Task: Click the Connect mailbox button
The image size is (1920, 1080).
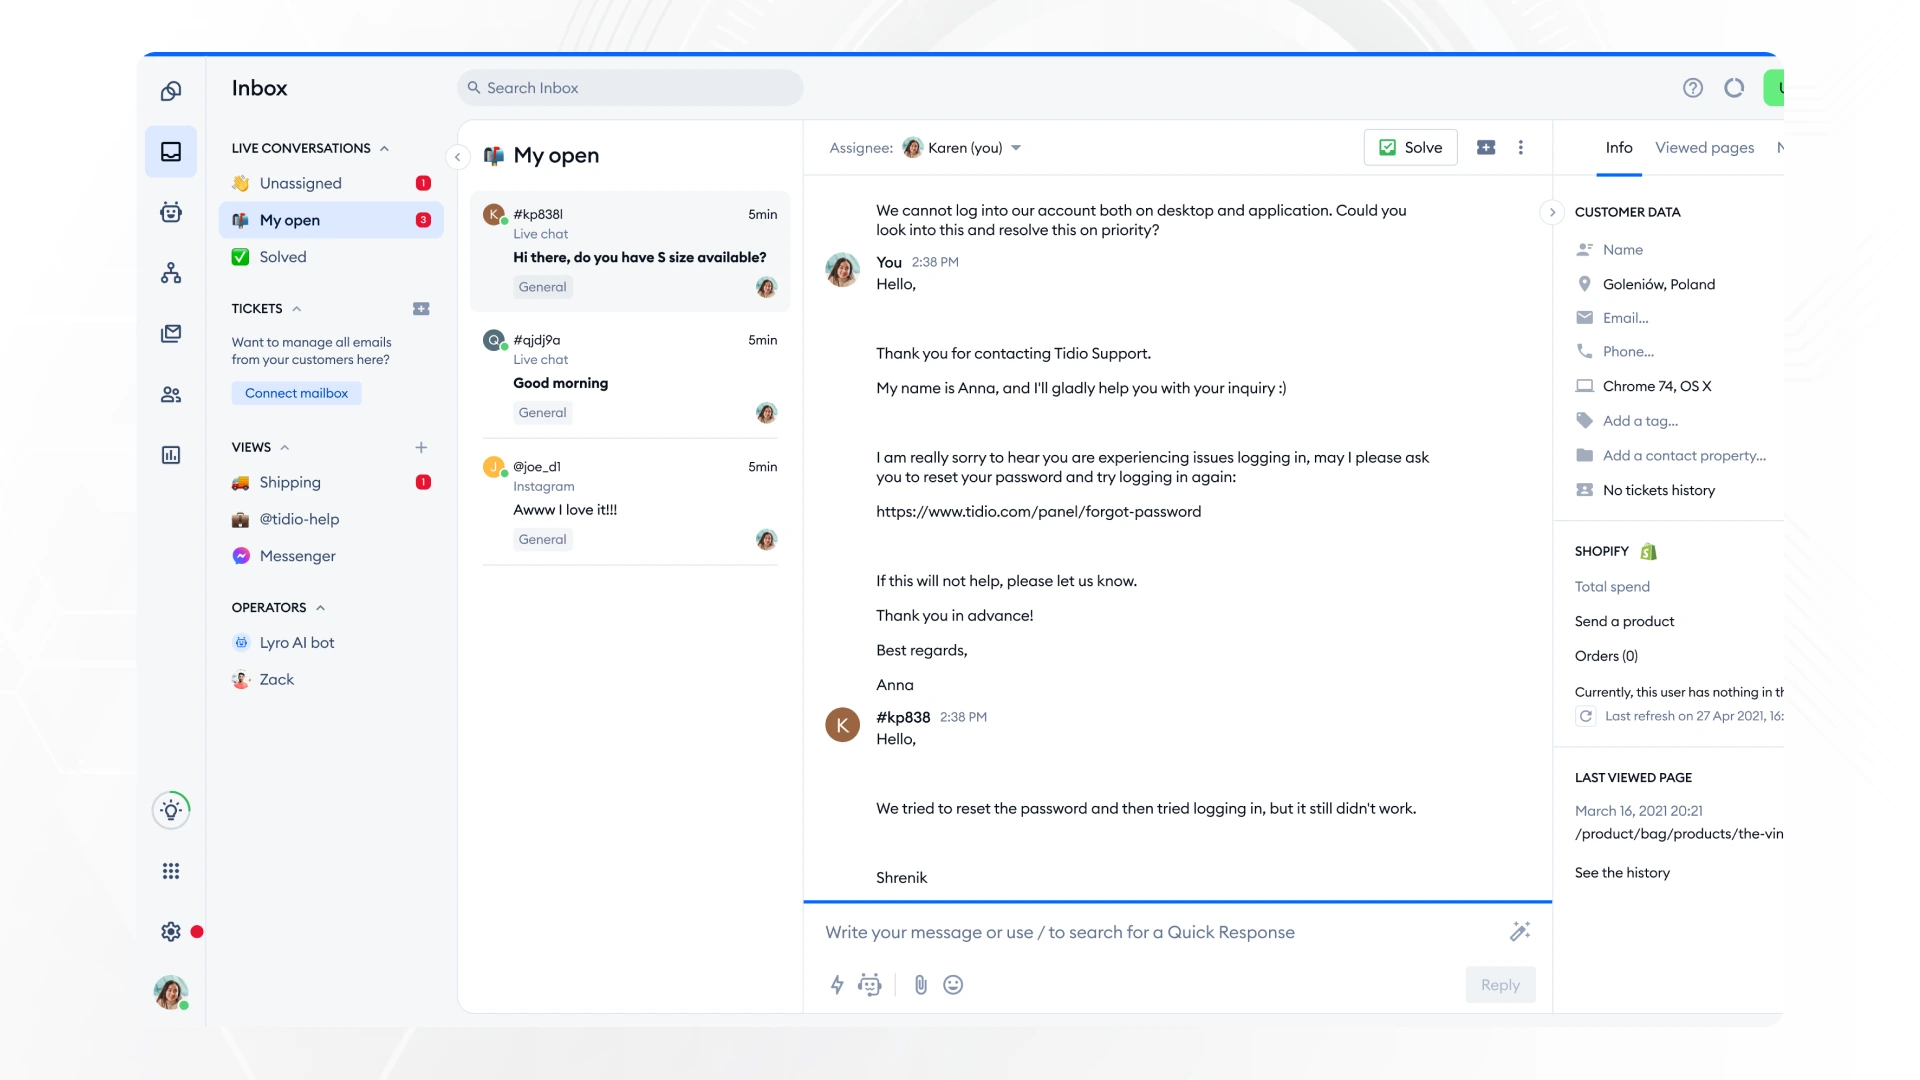Action: click(296, 393)
